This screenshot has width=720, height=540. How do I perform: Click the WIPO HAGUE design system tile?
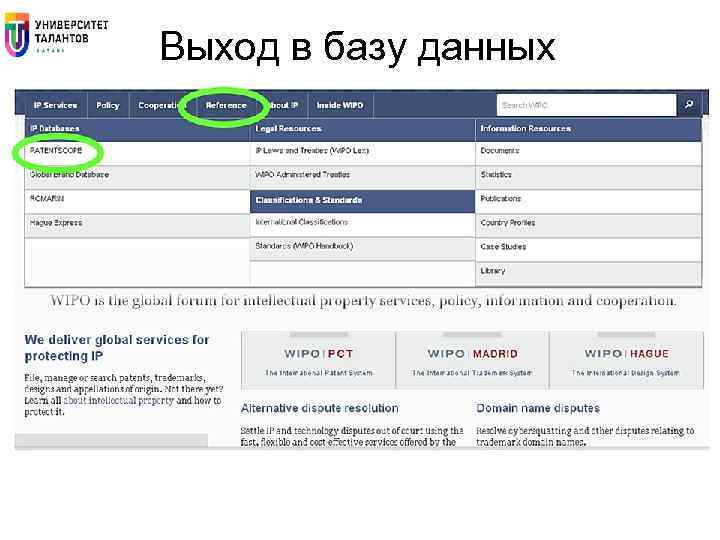click(626, 360)
